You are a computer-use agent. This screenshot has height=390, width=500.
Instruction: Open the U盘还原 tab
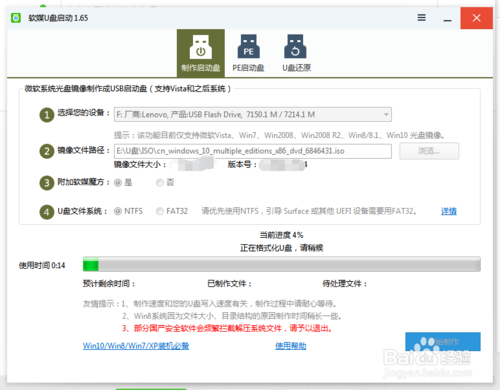coord(296,53)
